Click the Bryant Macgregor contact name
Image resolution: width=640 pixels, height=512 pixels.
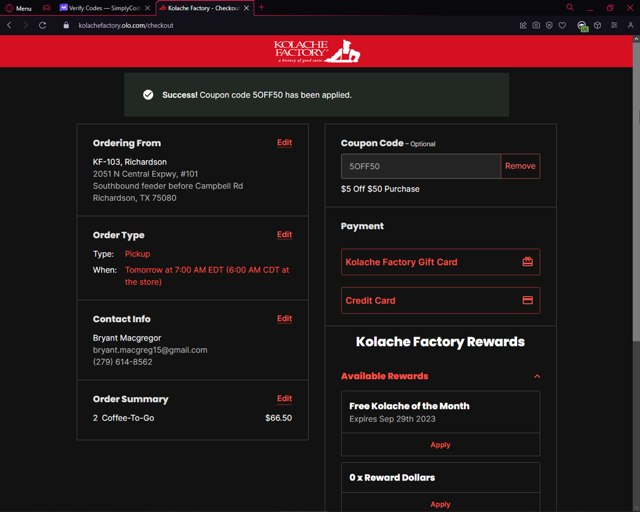pos(127,338)
